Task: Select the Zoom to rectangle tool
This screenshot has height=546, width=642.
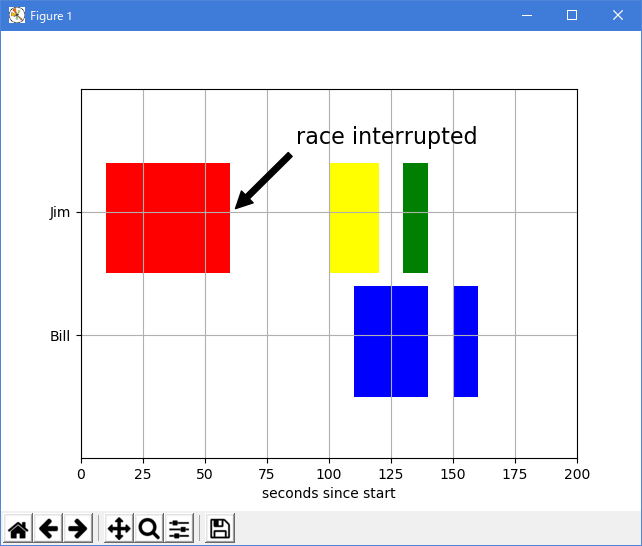Action: click(149, 528)
